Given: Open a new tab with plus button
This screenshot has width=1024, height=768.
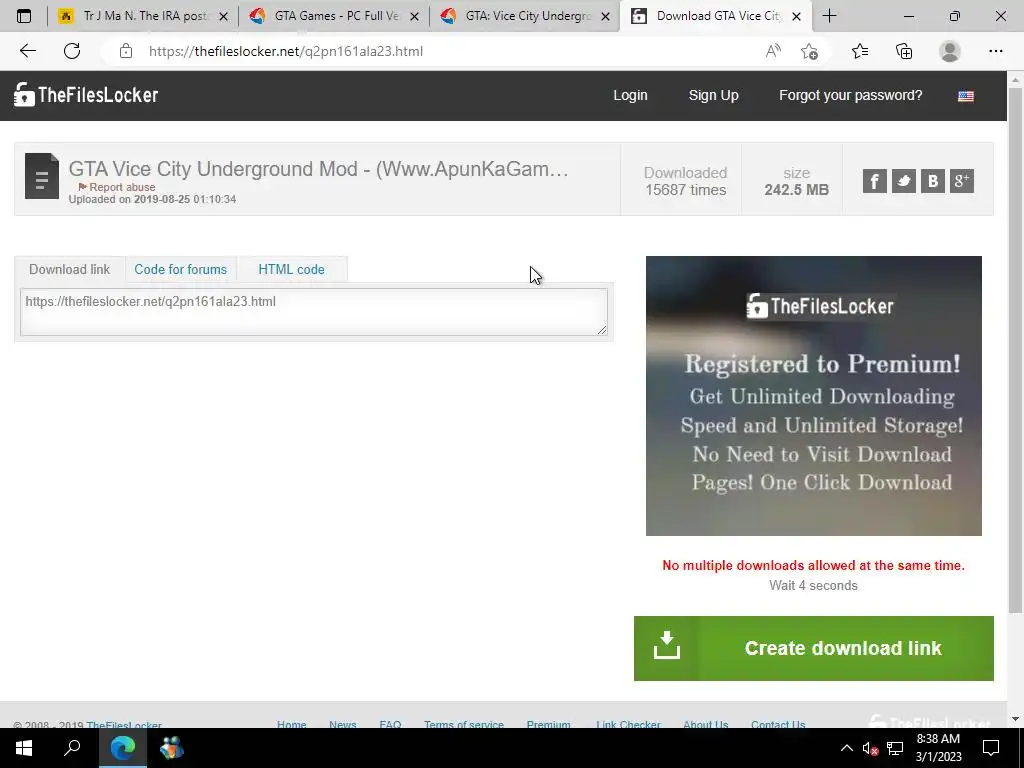Looking at the screenshot, I should (829, 16).
